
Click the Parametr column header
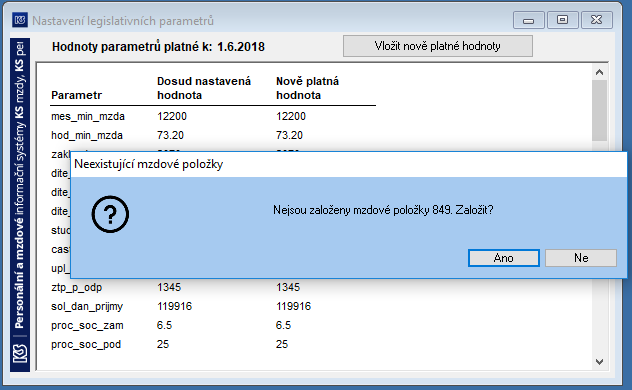pos(77,95)
